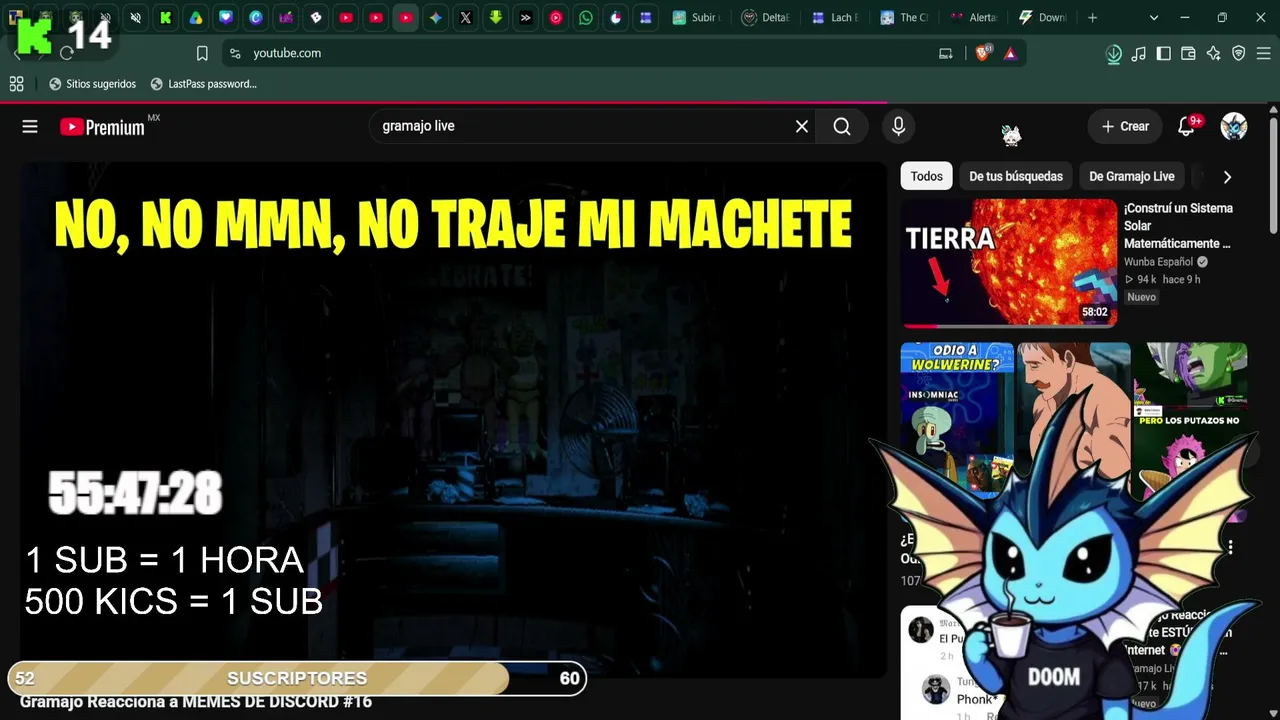This screenshot has width=1280, height=720.
Task: Open YouTube notifications bell
Action: (1186, 126)
